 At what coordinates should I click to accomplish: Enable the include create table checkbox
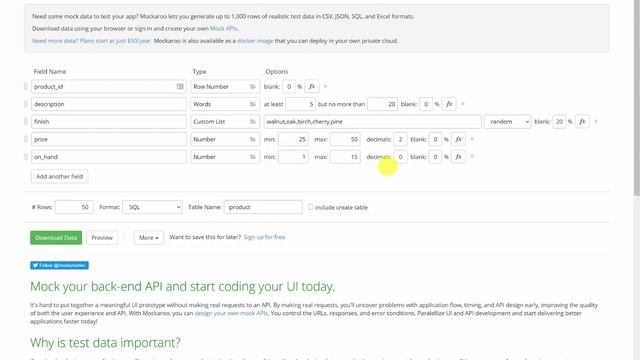311,207
